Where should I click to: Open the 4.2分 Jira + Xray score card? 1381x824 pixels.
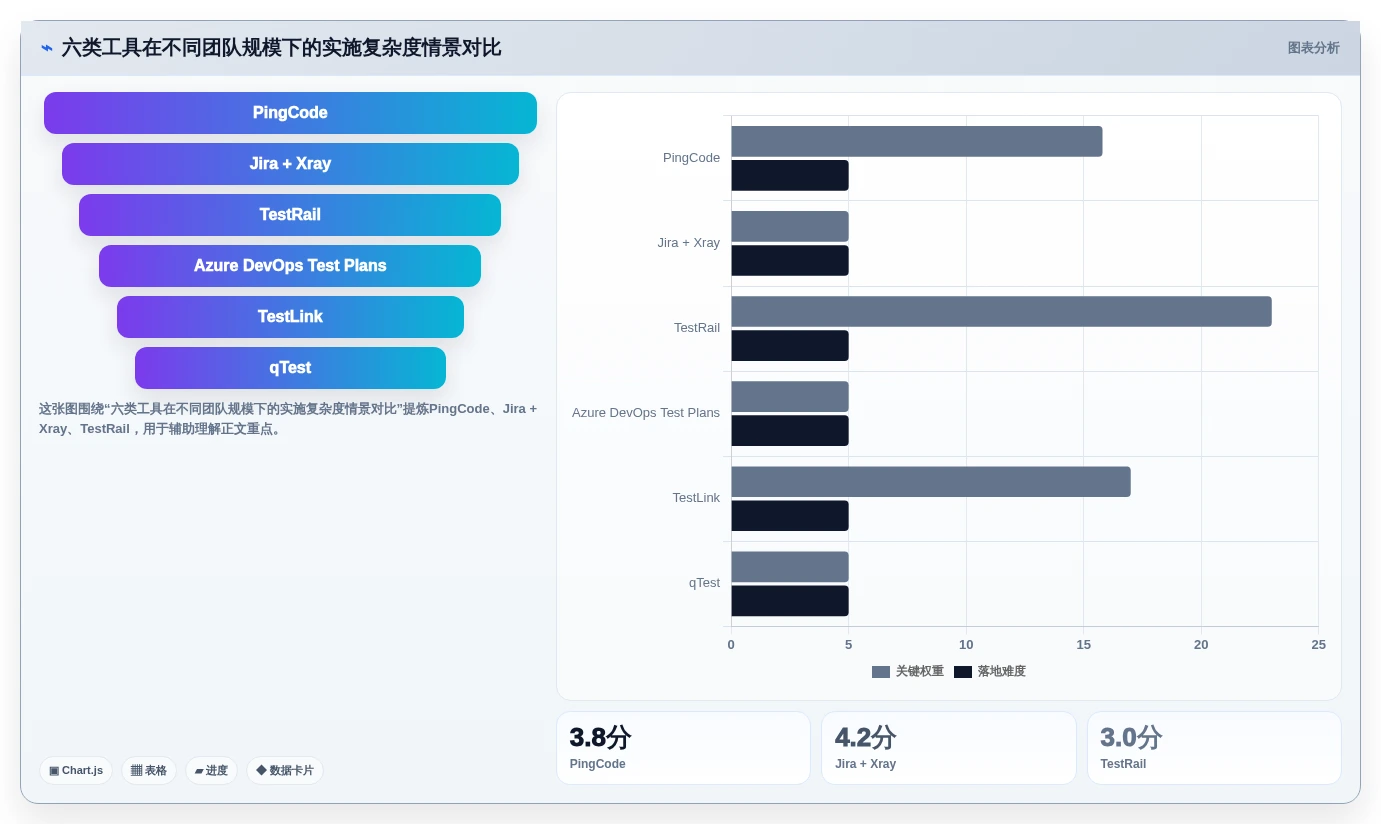[949, 748]
